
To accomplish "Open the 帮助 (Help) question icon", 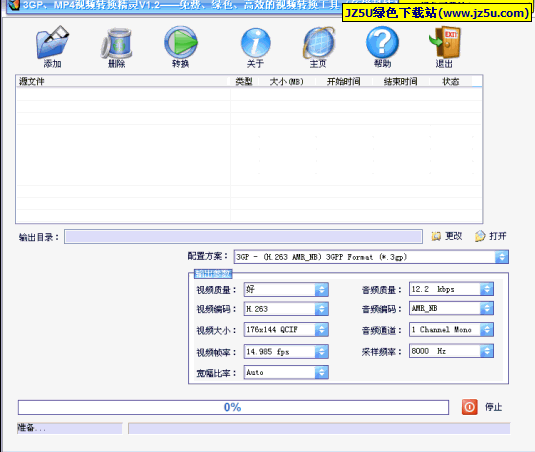I will (382, 43).
